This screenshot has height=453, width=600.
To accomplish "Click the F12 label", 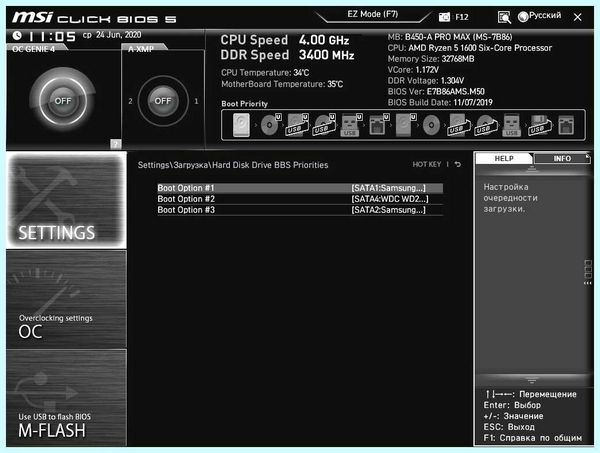I will pos(461,17).
